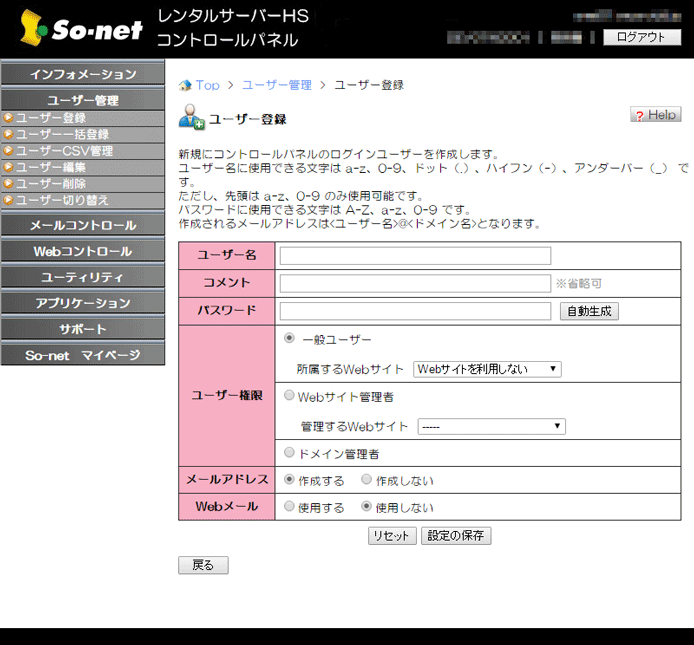Select the 一般ユーザー radio button
The width and height of the screenshot is (694, 645).
(x=290, y=339)
